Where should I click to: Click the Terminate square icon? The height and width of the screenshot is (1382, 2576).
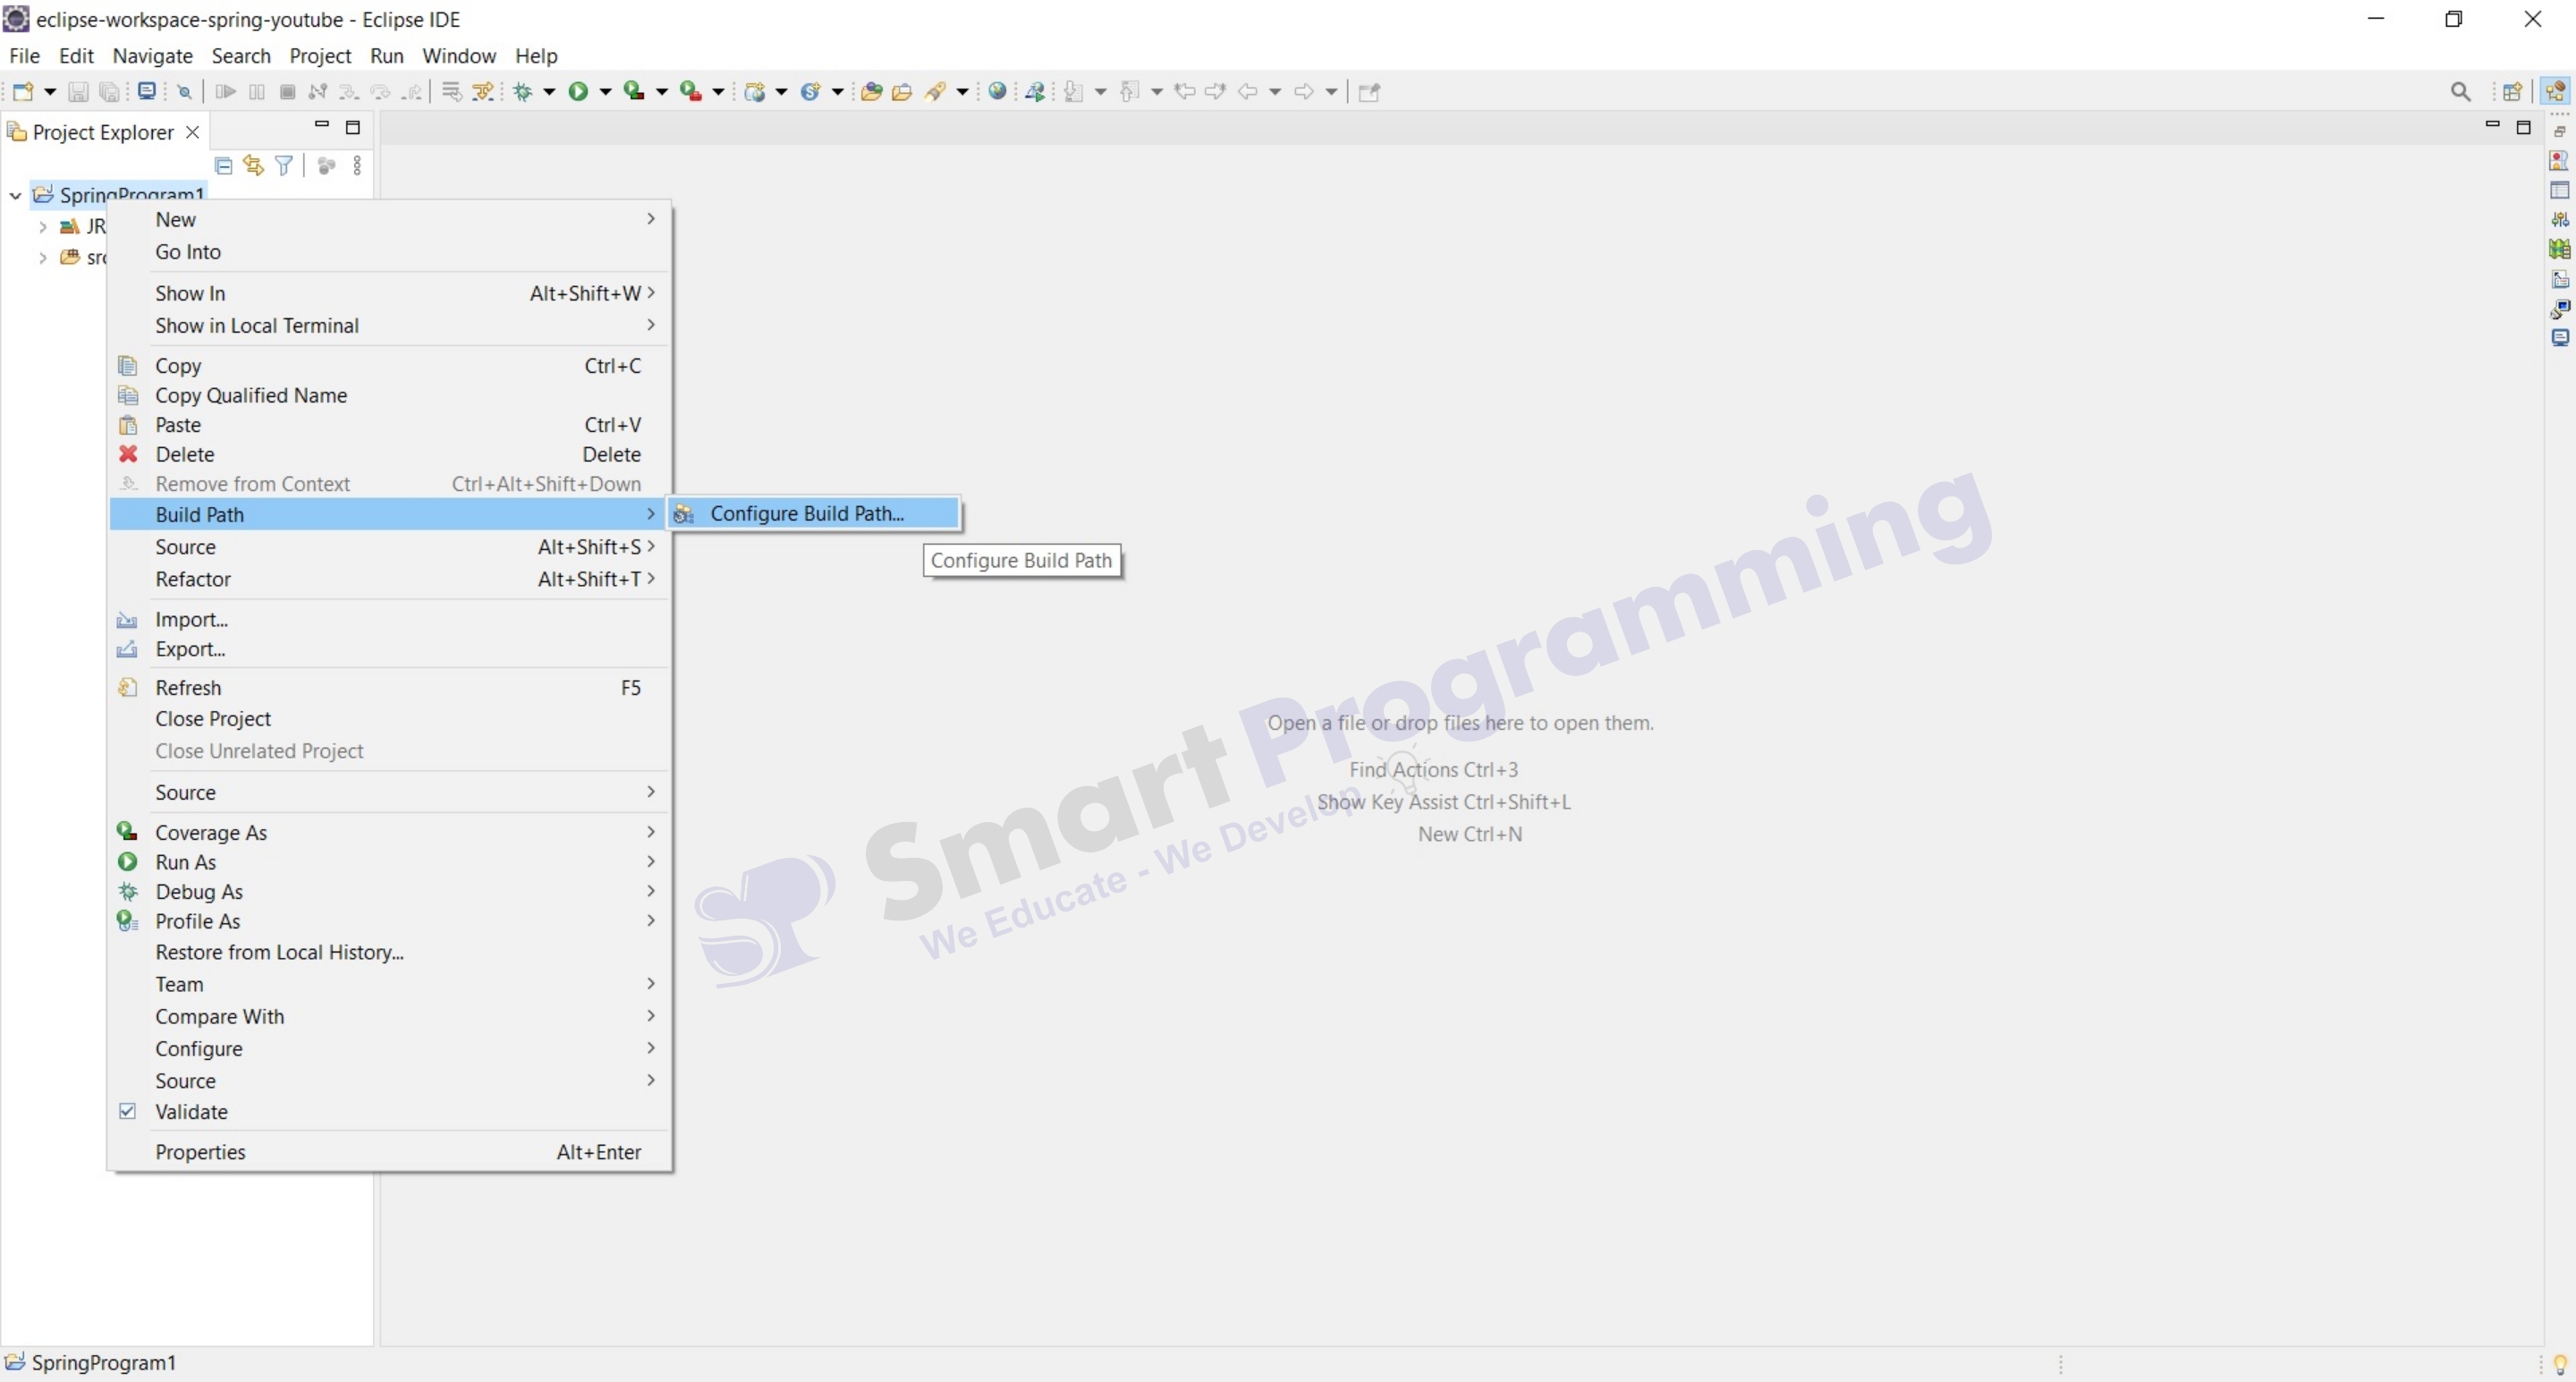point(288,92)
